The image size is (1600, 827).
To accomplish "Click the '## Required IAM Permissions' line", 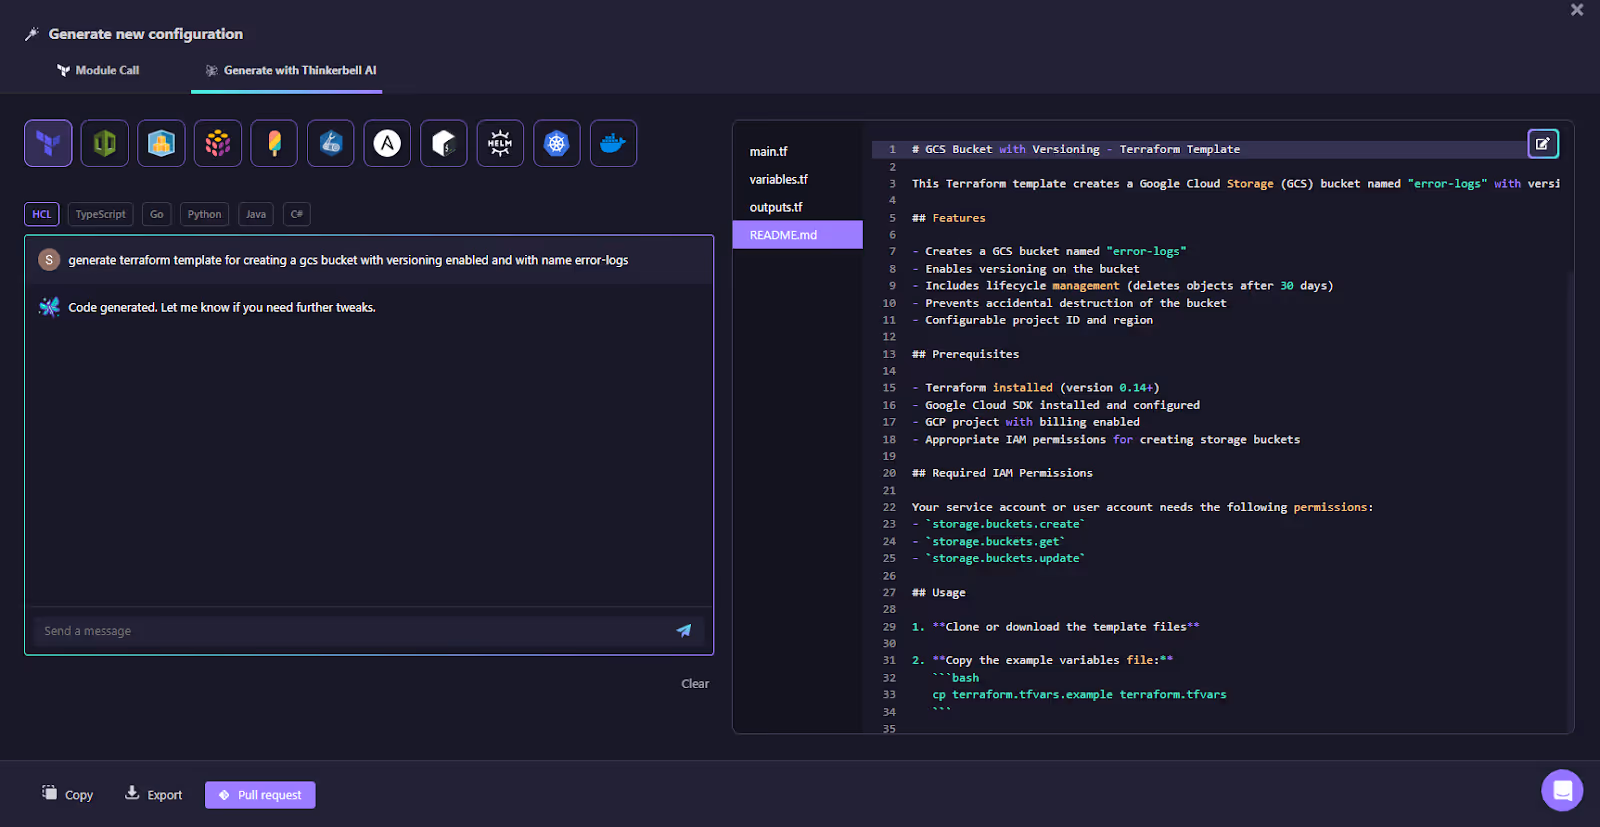I will [x=1002, y=473].
